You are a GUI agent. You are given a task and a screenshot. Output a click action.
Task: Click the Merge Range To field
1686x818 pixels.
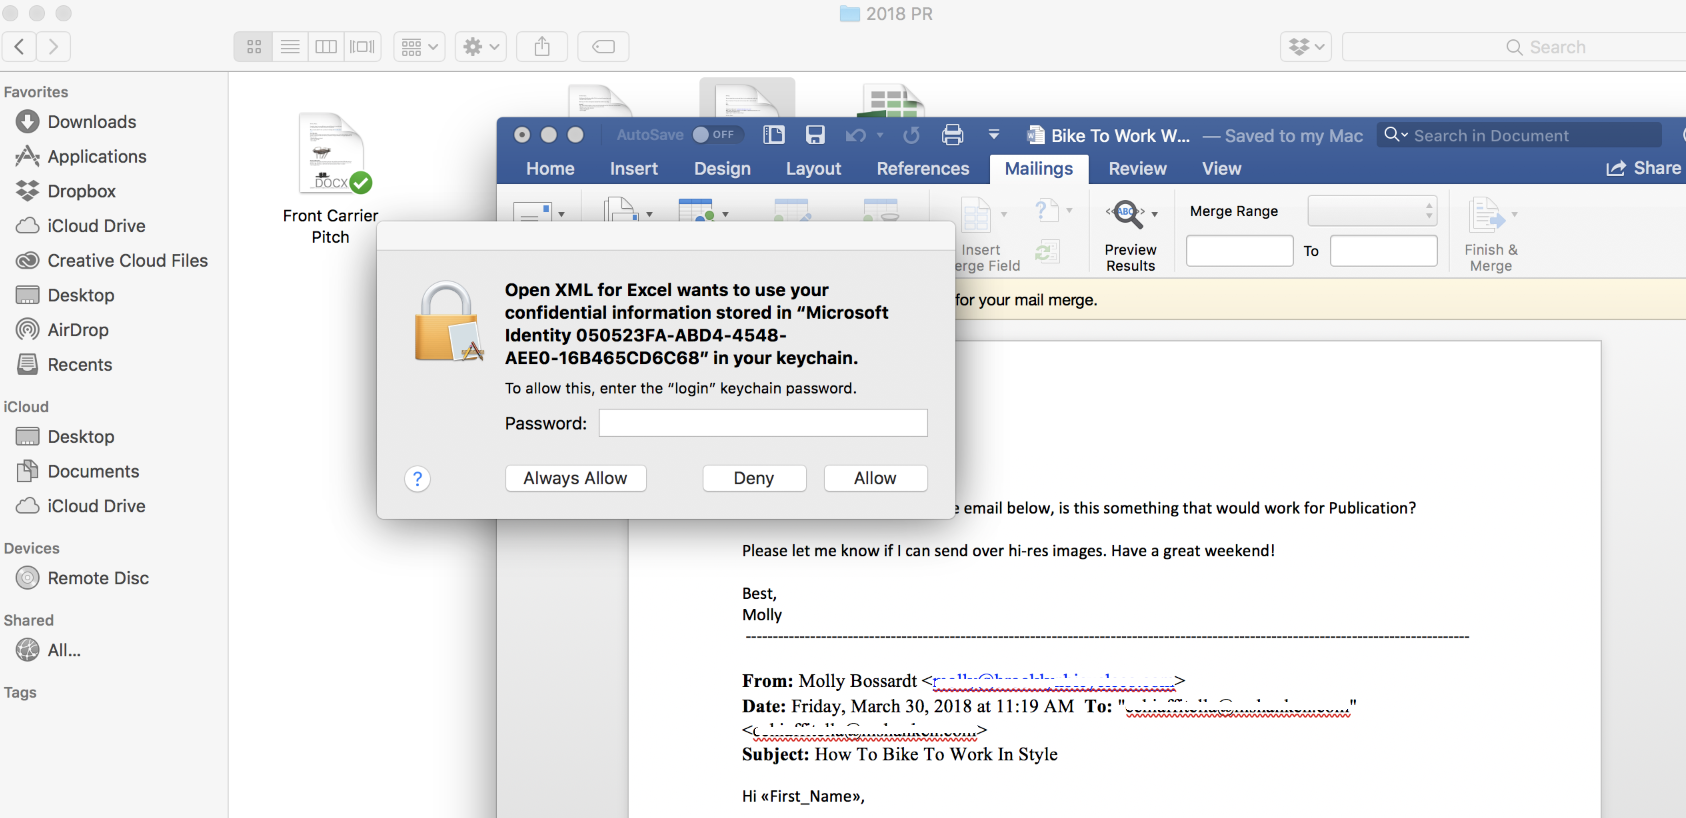[x=1384, y=251]
